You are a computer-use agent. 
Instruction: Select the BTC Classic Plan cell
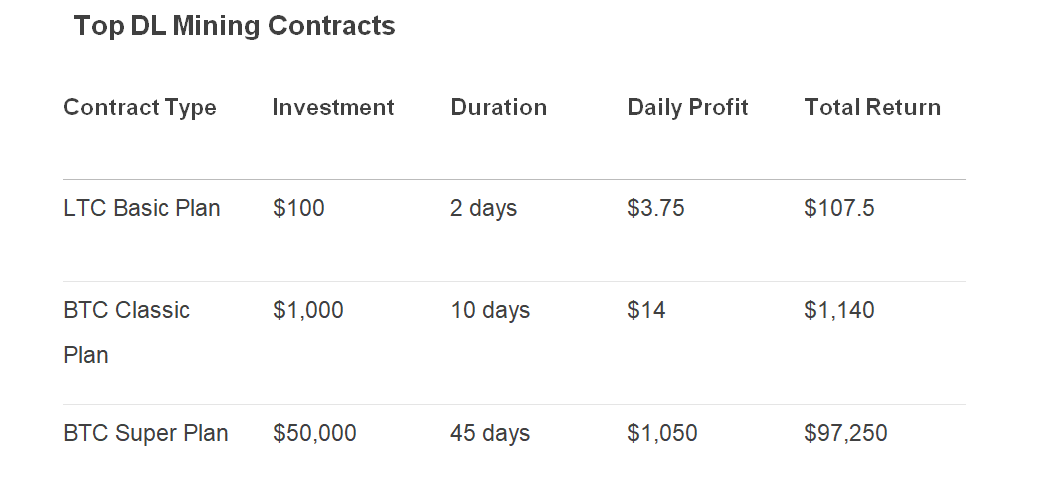point(126,332)
